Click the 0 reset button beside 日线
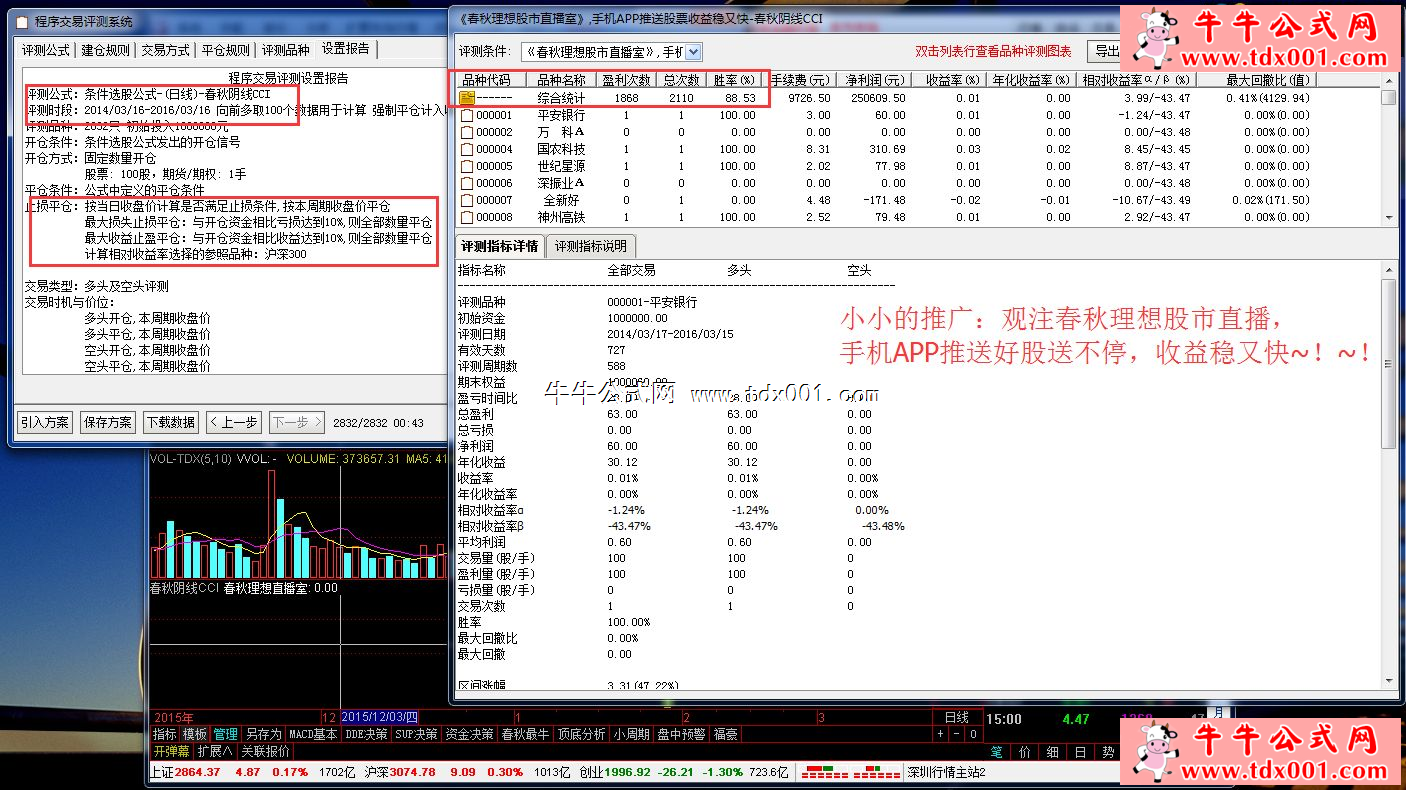The width and height of the screenshot is (1406, 790). tap(973, 734)
